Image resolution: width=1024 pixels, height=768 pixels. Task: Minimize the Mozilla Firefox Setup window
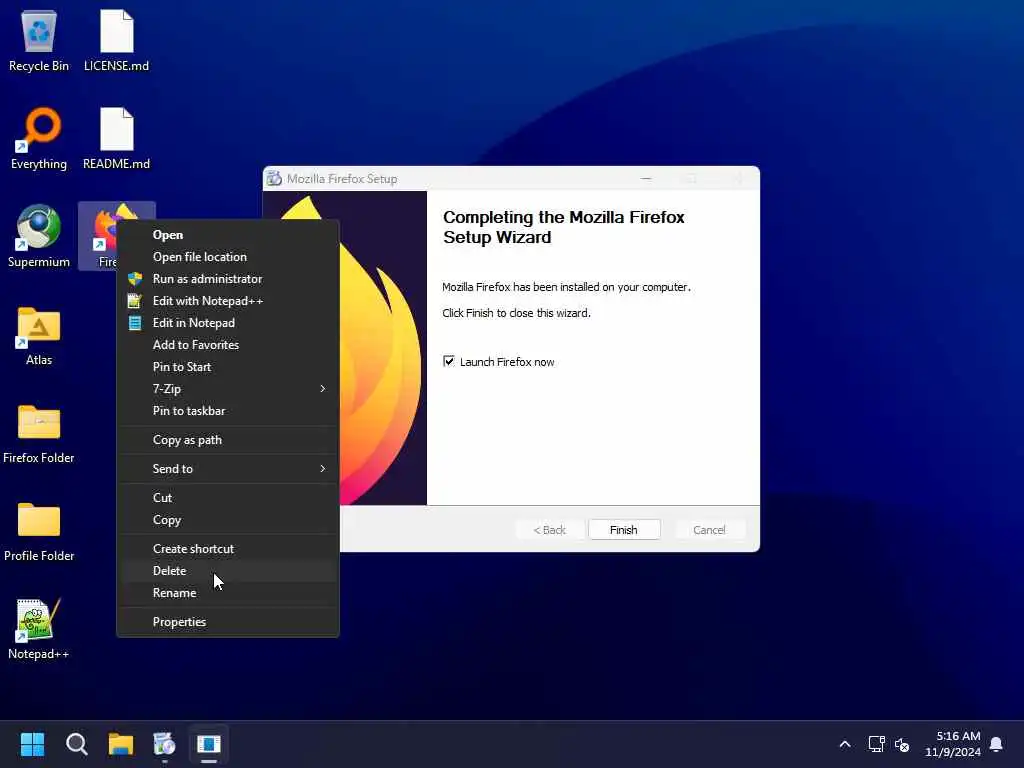(x=646, y=178)
